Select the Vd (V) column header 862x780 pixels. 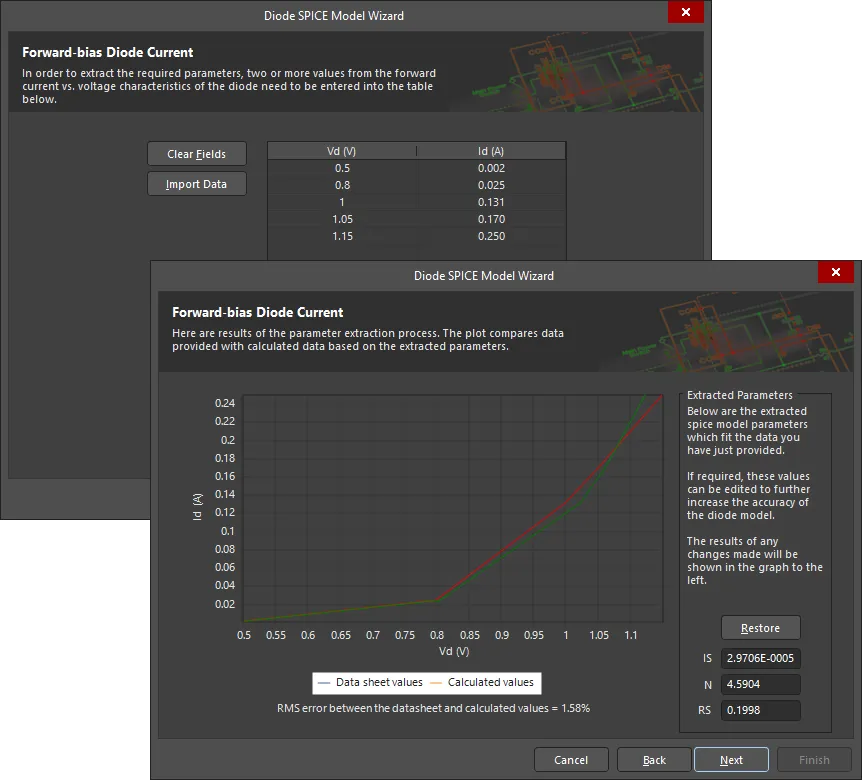coord(342,151)
